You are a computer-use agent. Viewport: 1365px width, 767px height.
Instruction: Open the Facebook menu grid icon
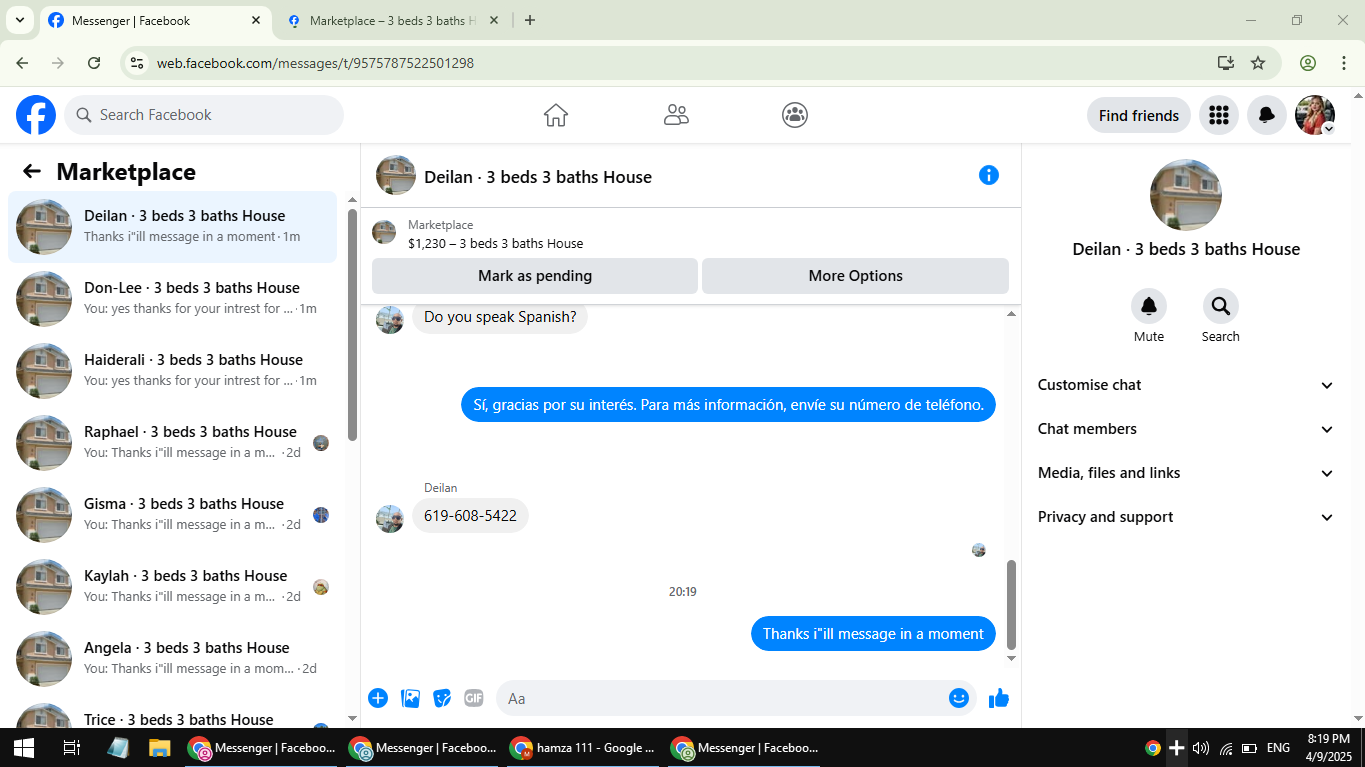click(x=1218, y=115)
